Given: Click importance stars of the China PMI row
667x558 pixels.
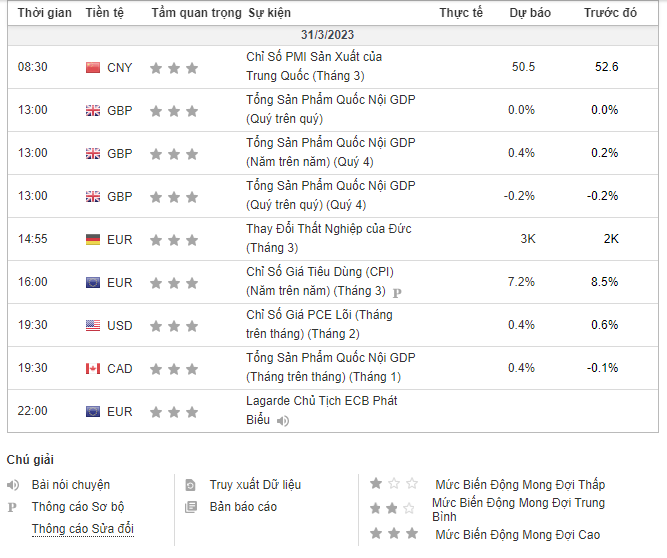Looking at the screenshot, I should click(x=174, y=68).
